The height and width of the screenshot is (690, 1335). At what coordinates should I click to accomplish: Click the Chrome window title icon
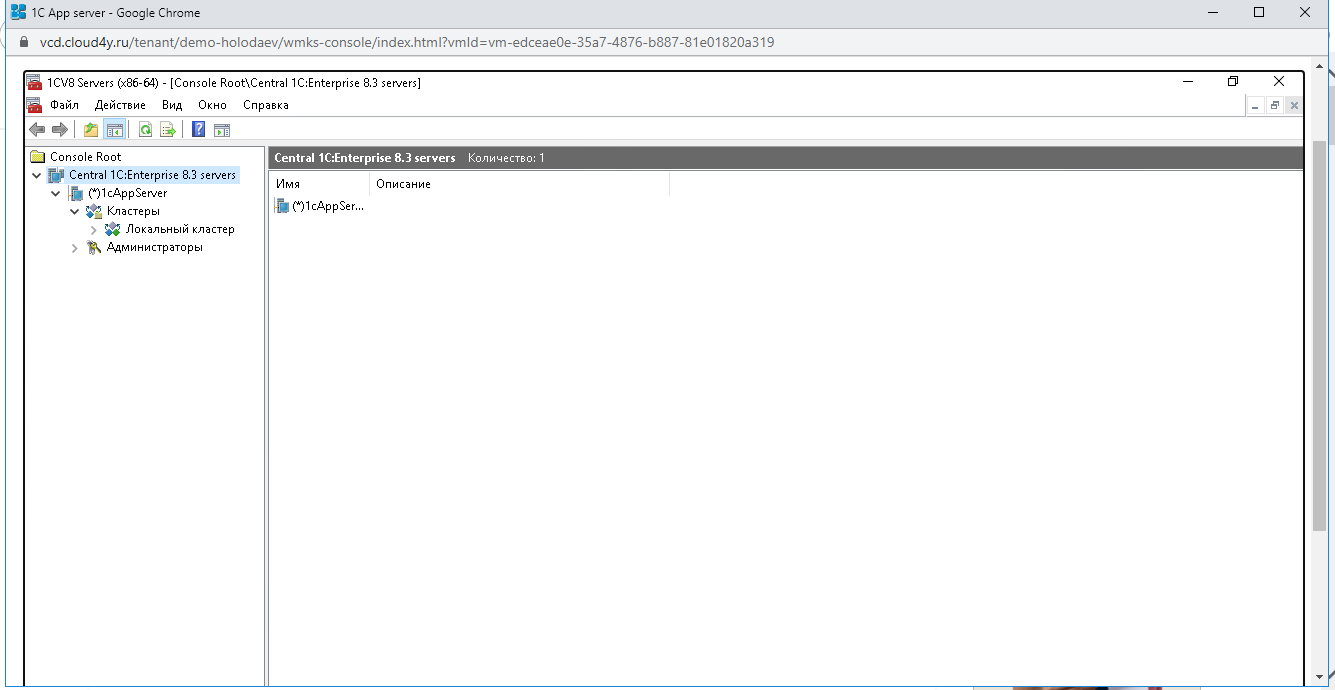[x=18, y=13]
